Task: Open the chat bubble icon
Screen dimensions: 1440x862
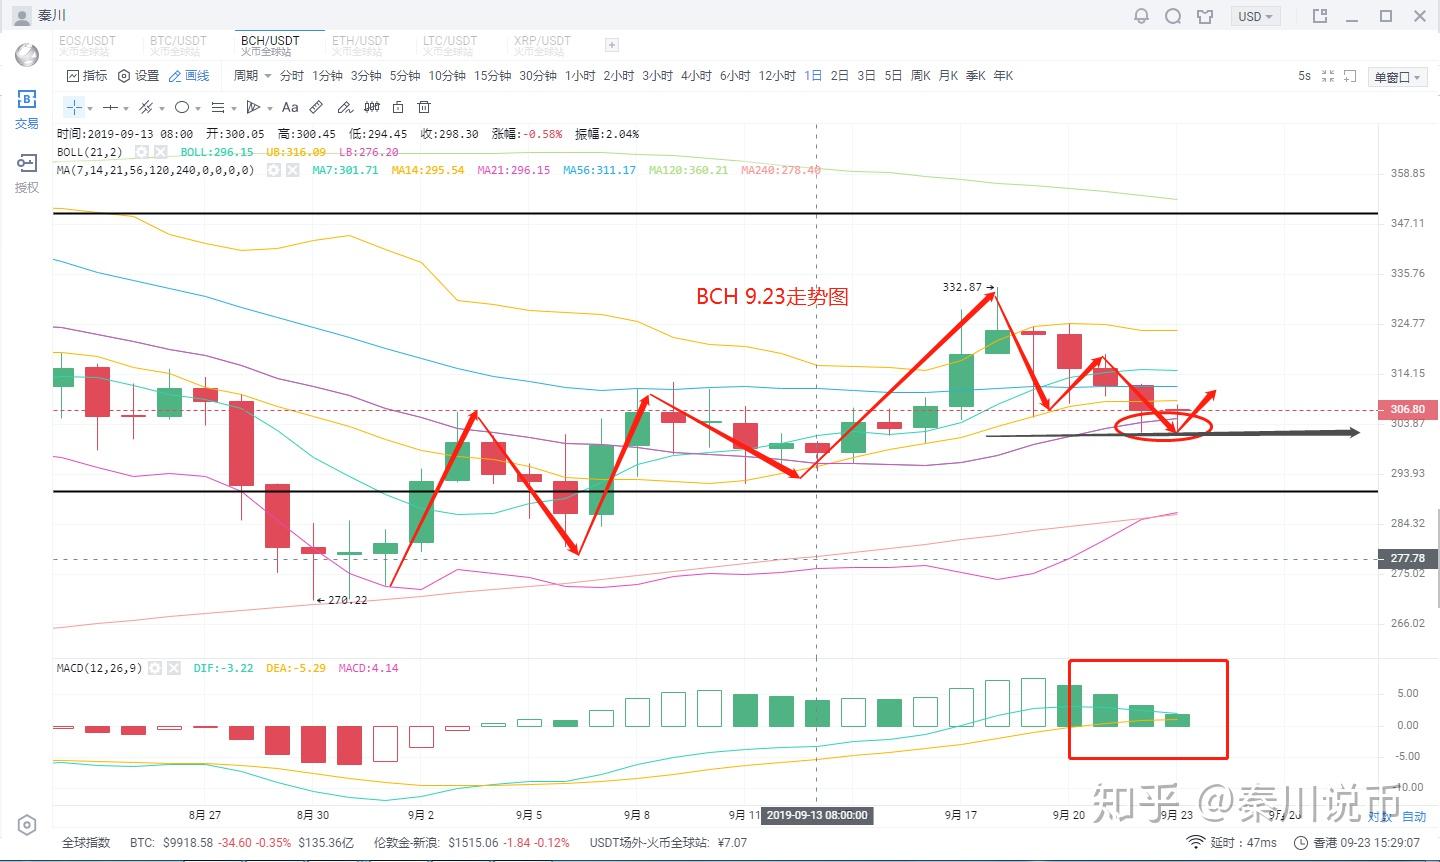Action: 1173,16
